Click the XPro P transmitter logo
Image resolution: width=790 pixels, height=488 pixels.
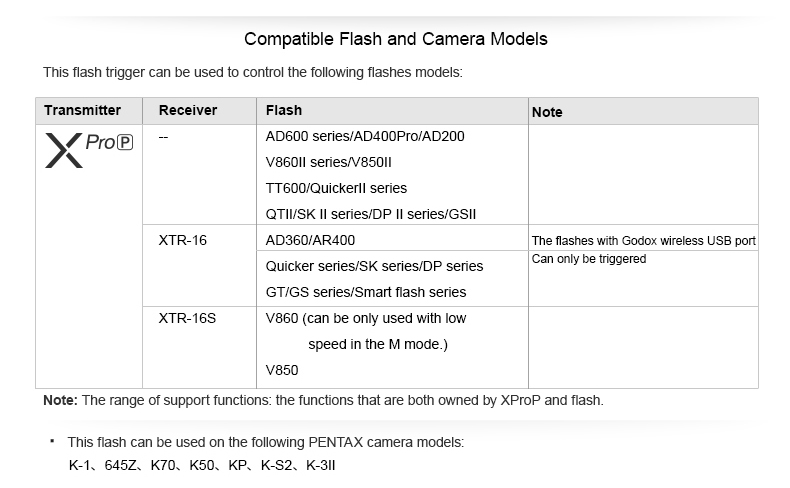tap(88, 149)
